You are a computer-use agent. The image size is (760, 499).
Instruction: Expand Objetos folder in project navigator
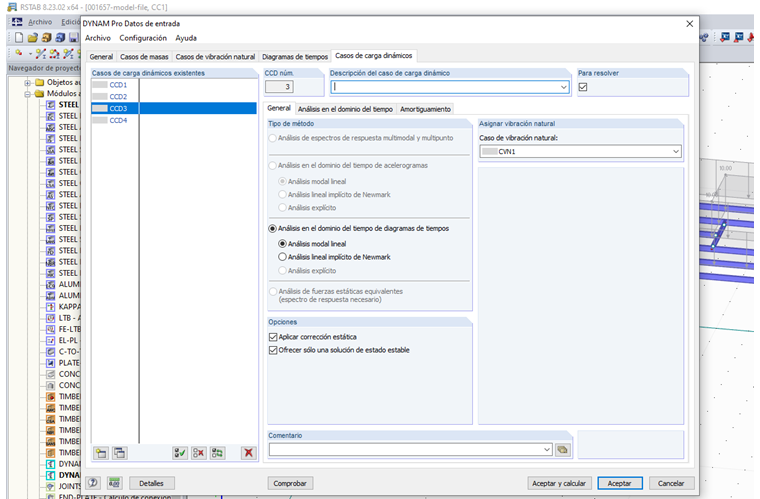[x=28, y=82]
